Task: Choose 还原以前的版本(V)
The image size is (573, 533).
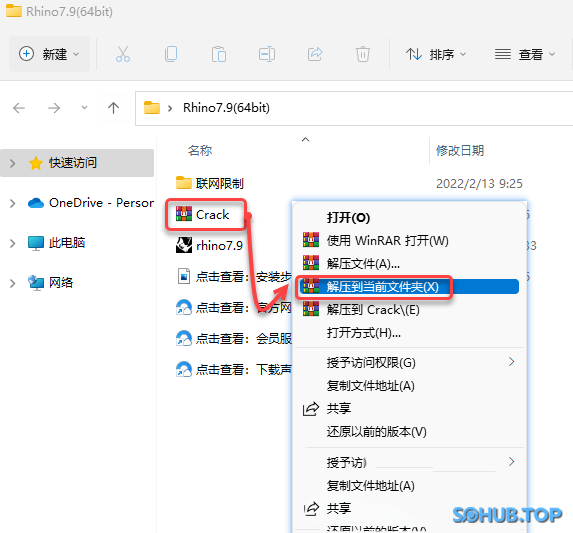Action: [376, 432]
